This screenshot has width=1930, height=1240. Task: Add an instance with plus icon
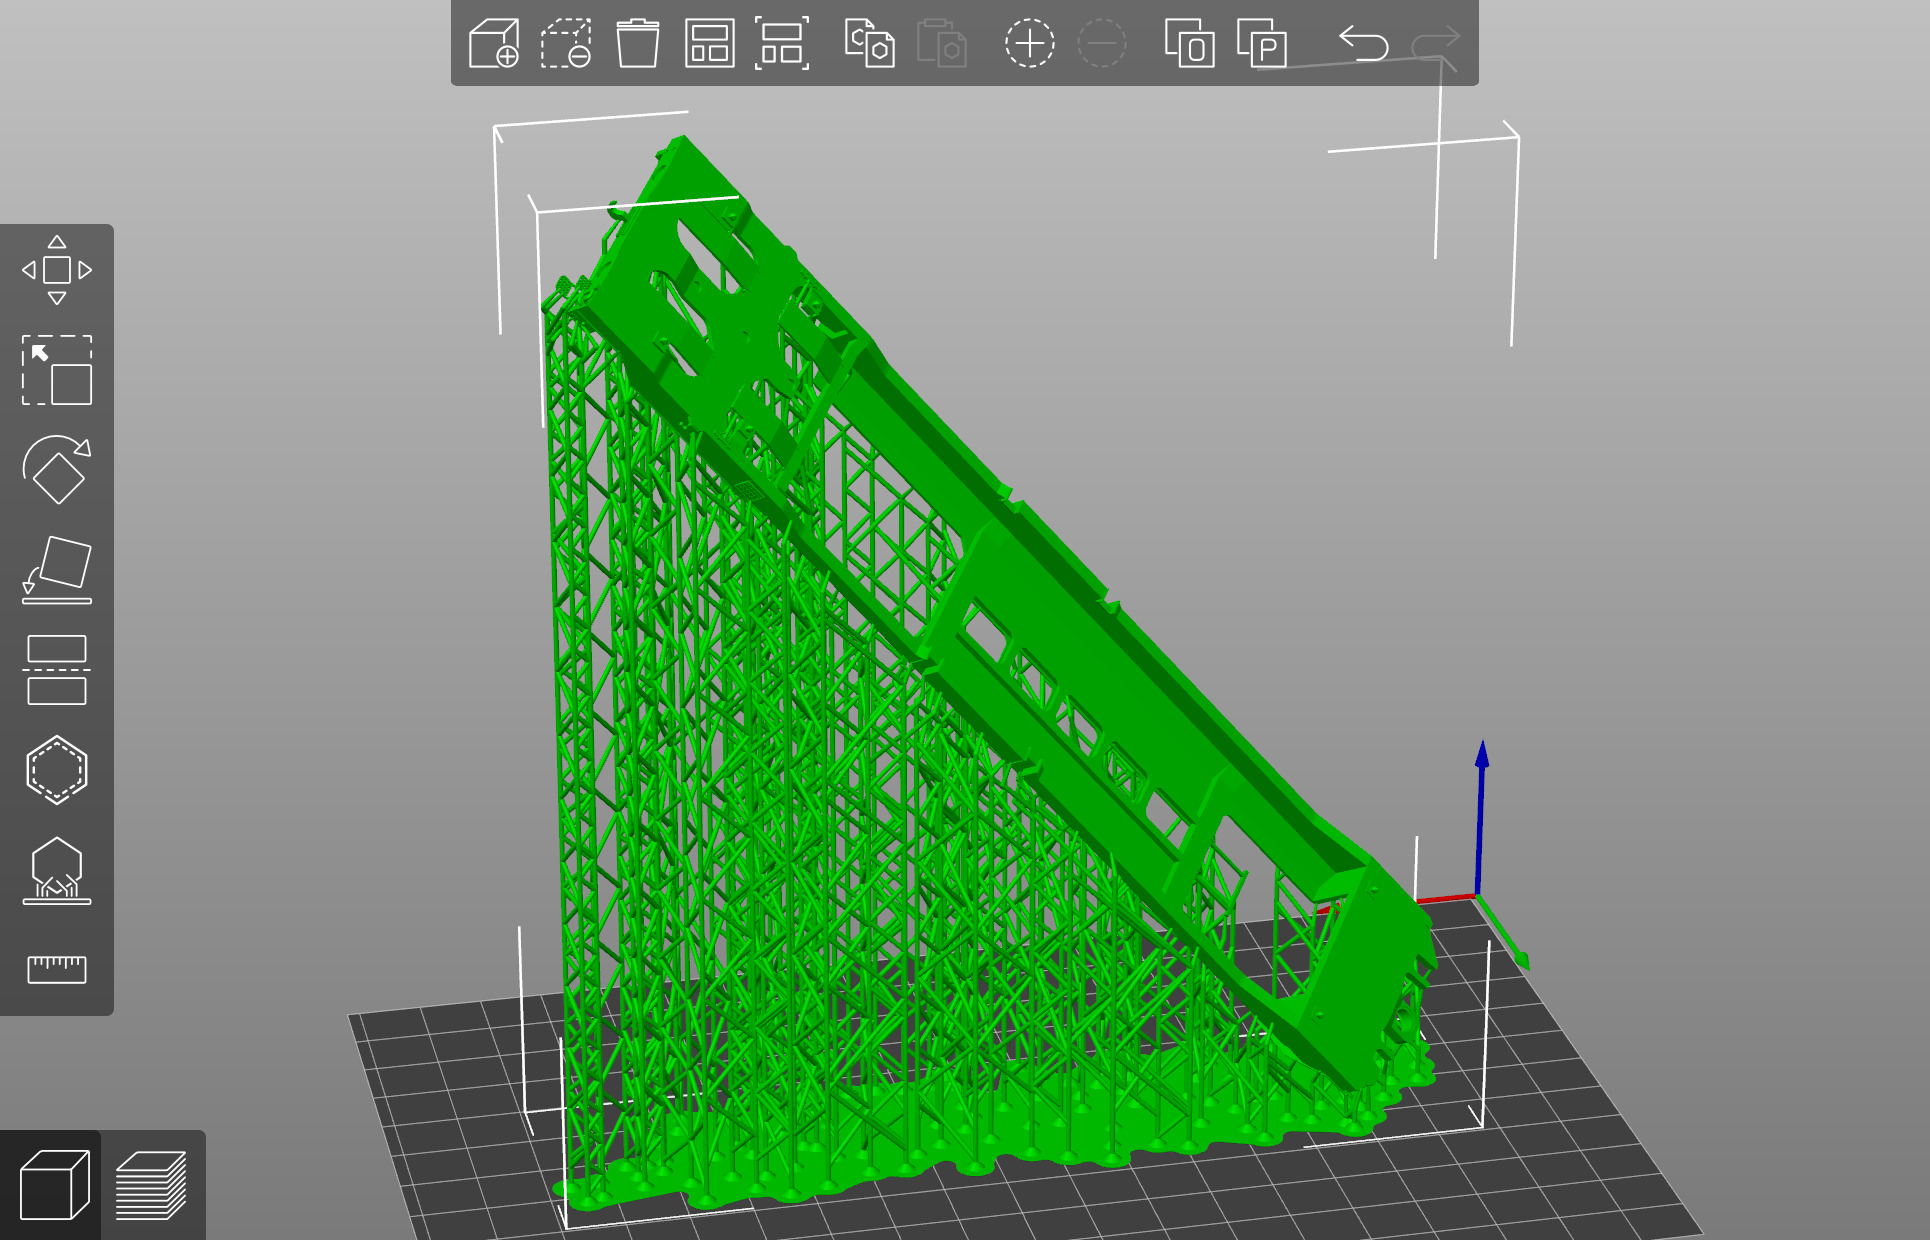[1029, 44]
